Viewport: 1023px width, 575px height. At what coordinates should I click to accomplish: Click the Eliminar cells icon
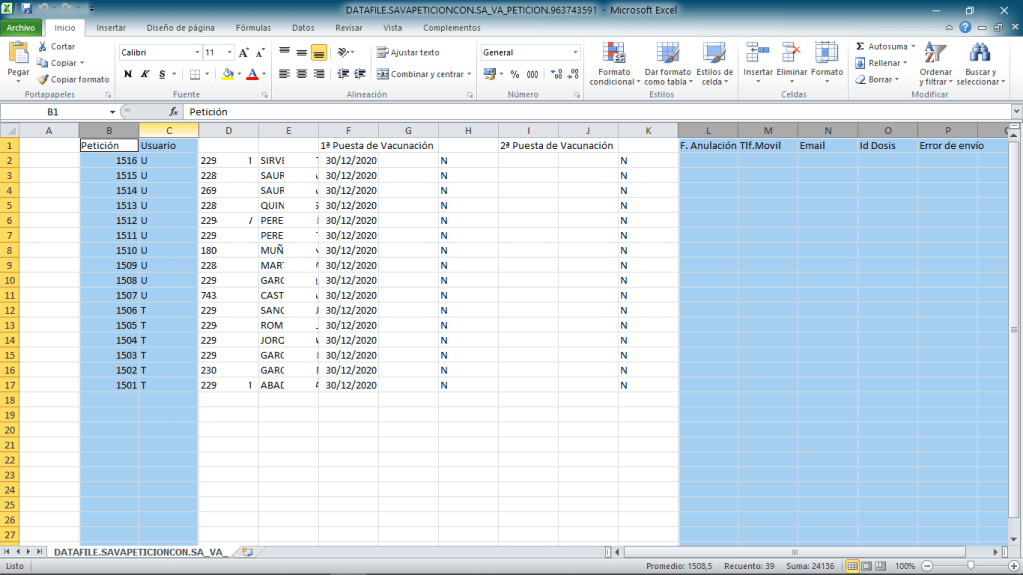[792, 54]
